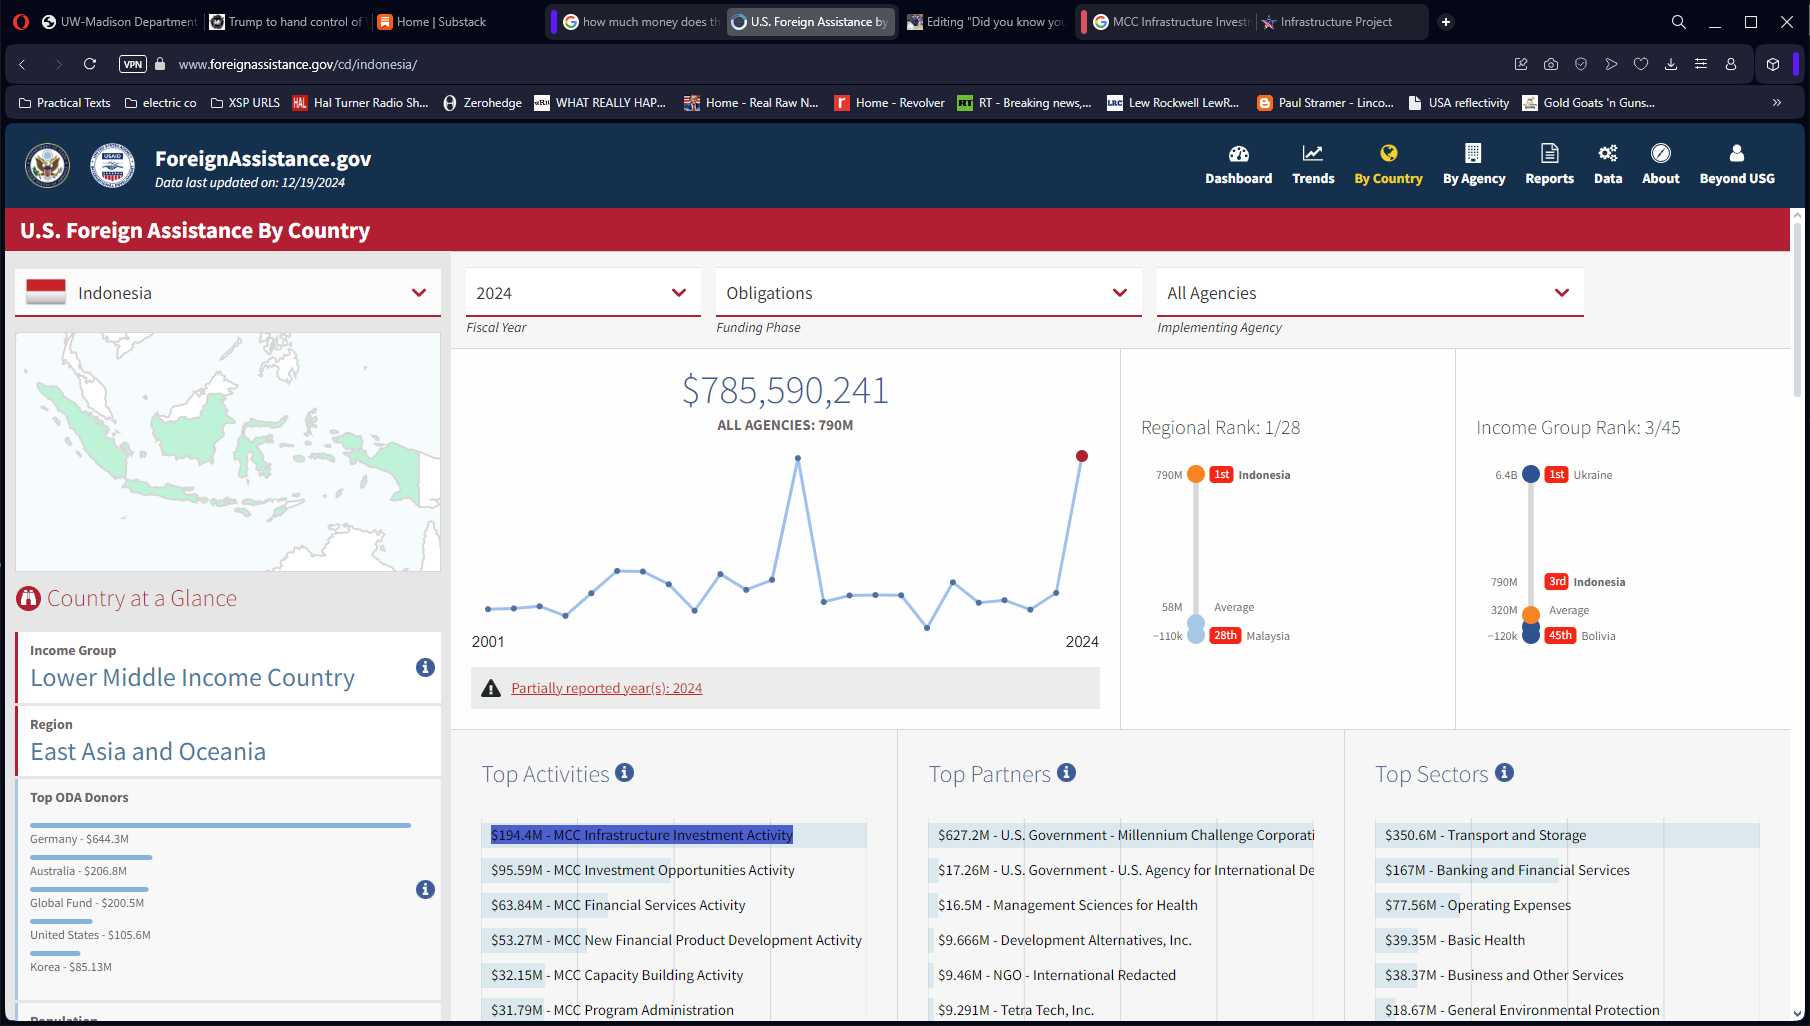Click blue Ukraine marker on Income Group scale
Image resolution: width=1810 pixels, height=1026 pixels.
[x=1531, y=474]
